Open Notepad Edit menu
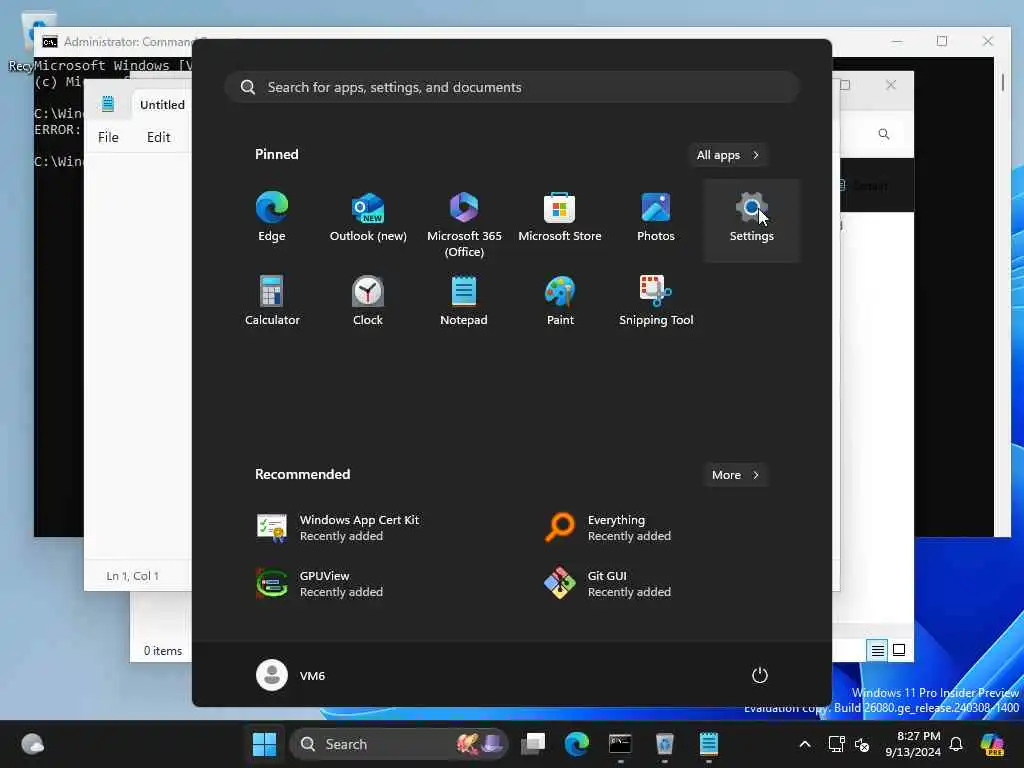The height and width of the screenshot is (768, 1024). 158,137
